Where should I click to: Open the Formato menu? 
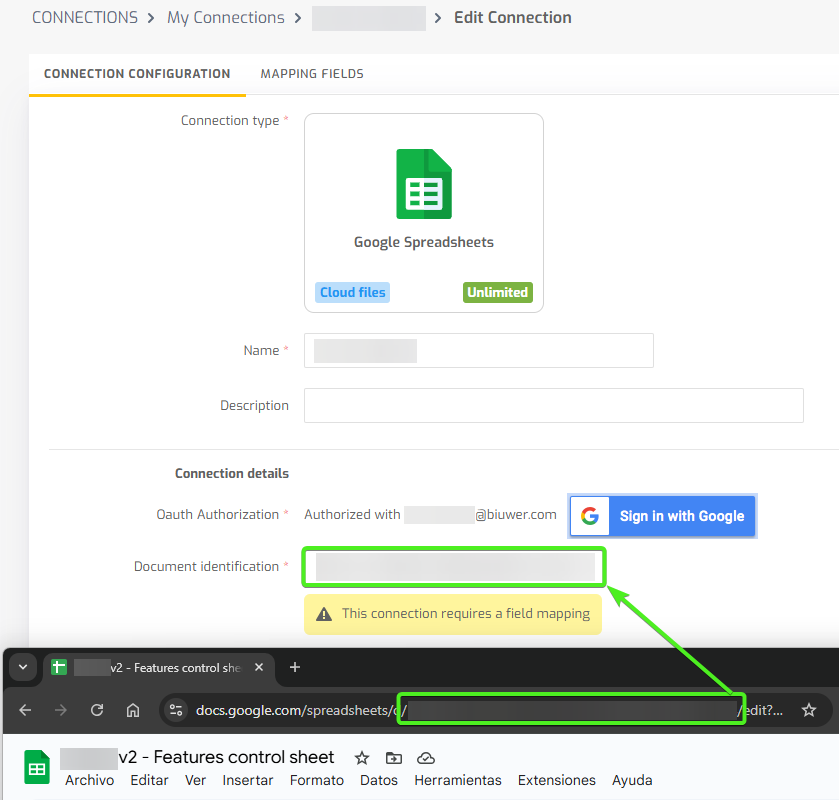(x=317, y=781)
